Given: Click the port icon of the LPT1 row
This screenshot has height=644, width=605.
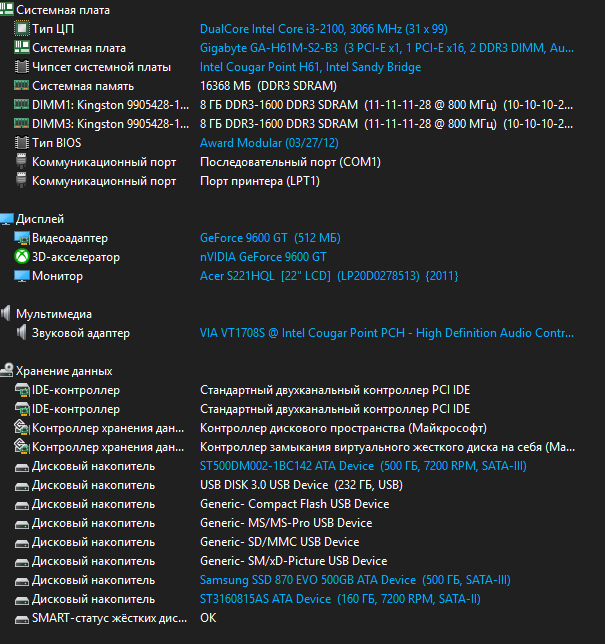Looking at the screenshot, I should (21, 180).
